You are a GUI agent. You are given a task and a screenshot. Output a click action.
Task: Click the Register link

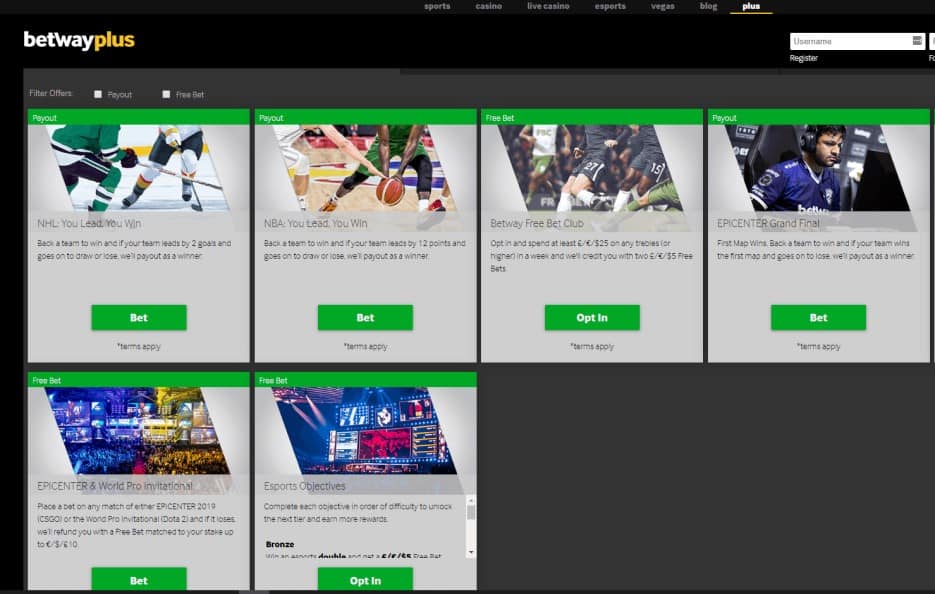[803, 58]
